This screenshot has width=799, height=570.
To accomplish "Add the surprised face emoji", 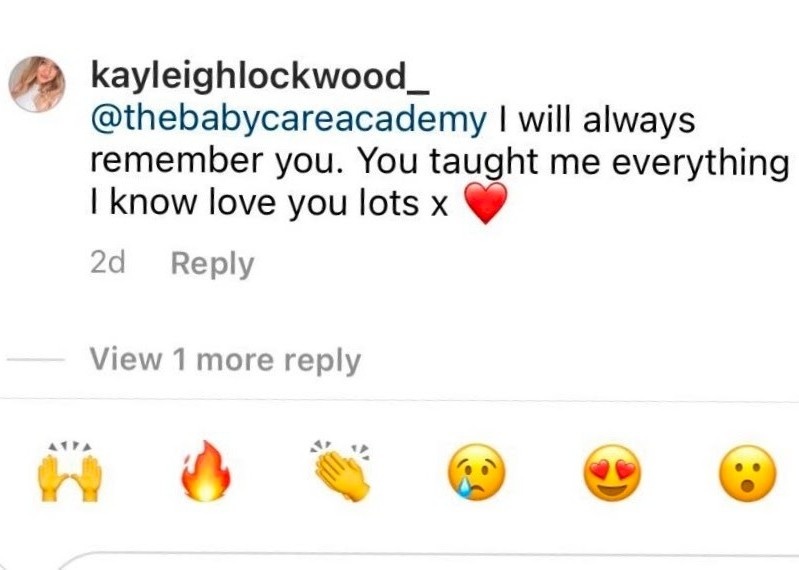I will (x=748, y=473).
